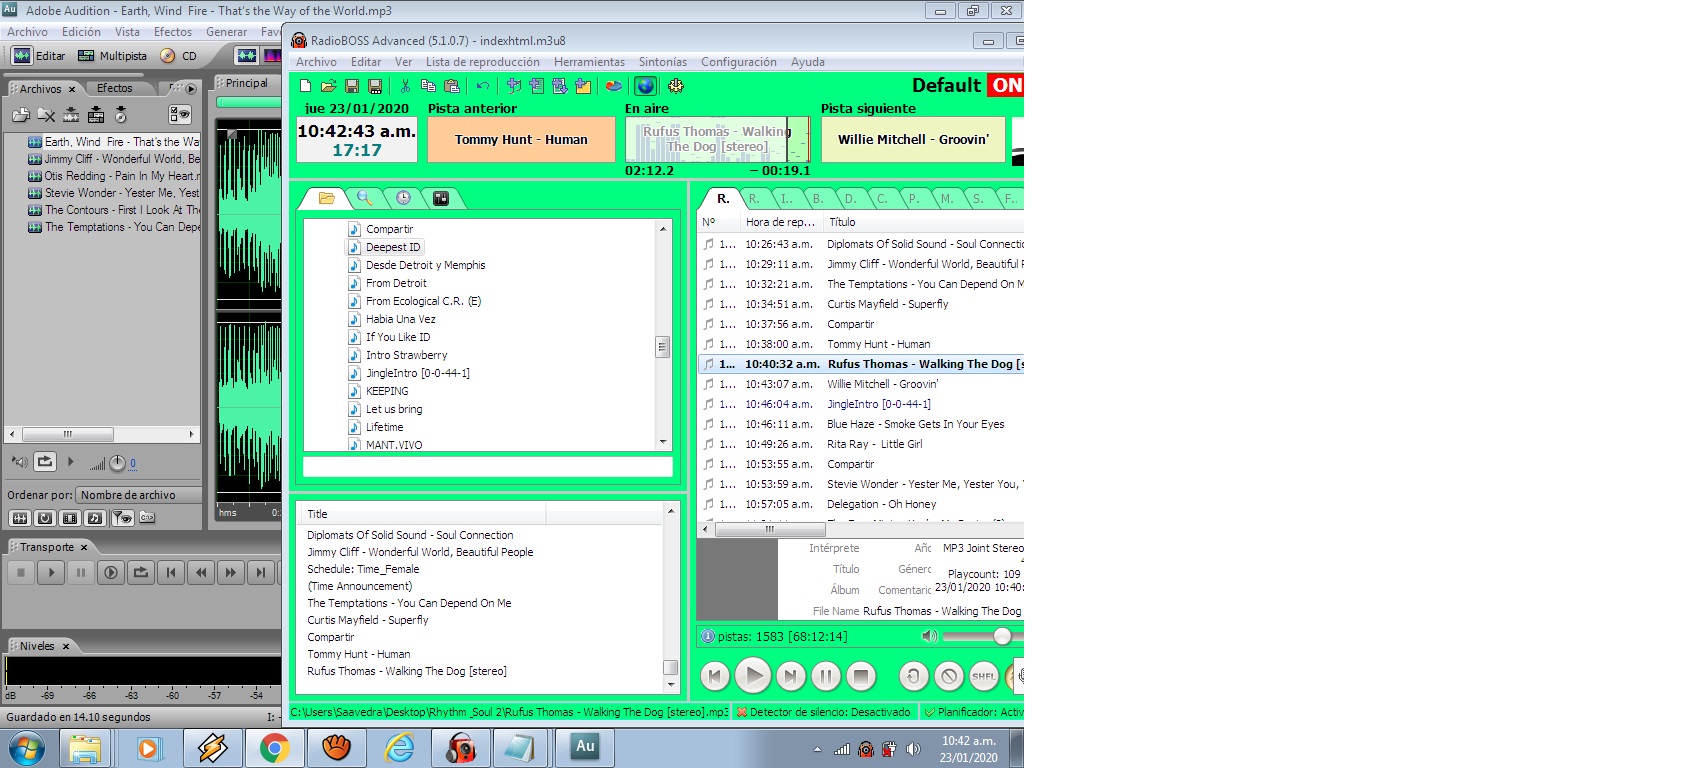Click Pause button in RadioBOSS player
Viewport: 1701px width, 768px height.
825,676
